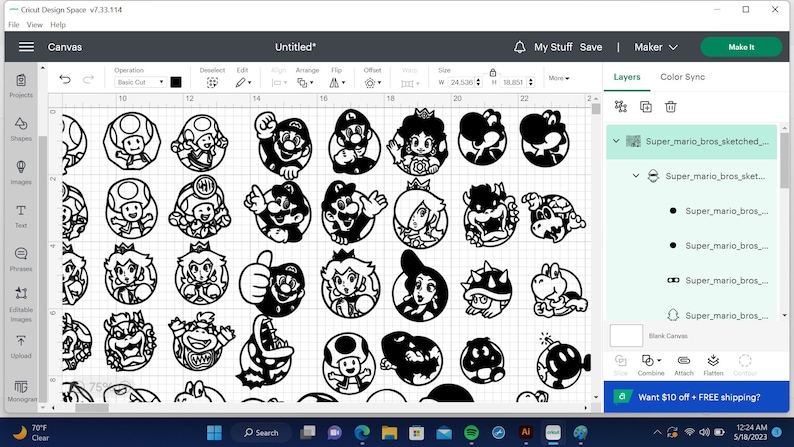Viewport: 794px width, 447px height.
Task: Open the Operation Basic Cut dropdown
Action: (140, 82)
